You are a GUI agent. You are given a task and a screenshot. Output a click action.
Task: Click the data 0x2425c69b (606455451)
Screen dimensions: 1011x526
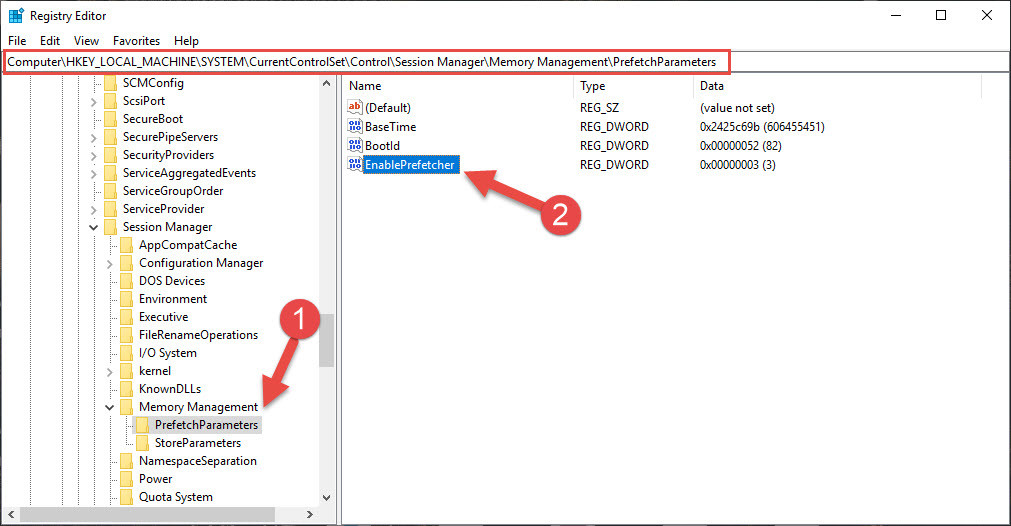tap(762, 126)
